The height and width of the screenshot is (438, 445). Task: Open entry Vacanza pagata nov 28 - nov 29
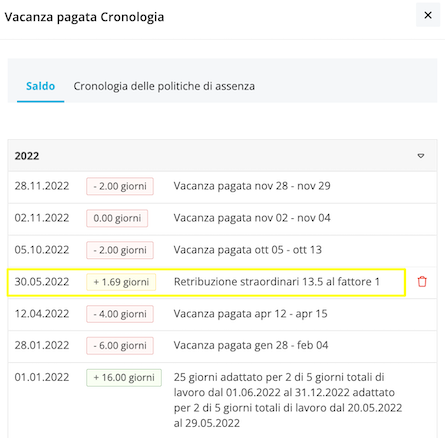pos(252,186)
